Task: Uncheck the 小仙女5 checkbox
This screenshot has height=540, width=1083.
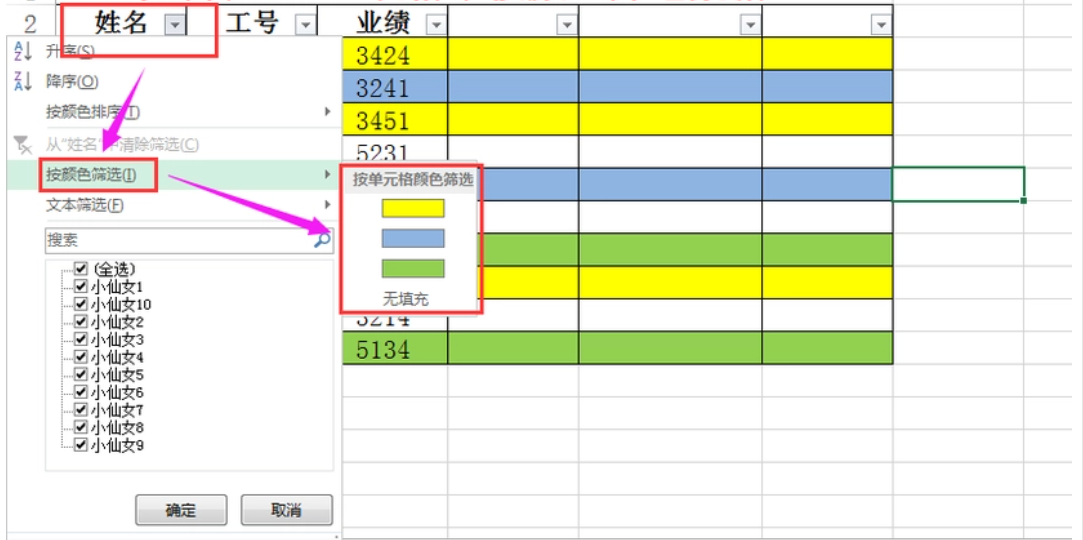Action: click(x=81, y=374)
